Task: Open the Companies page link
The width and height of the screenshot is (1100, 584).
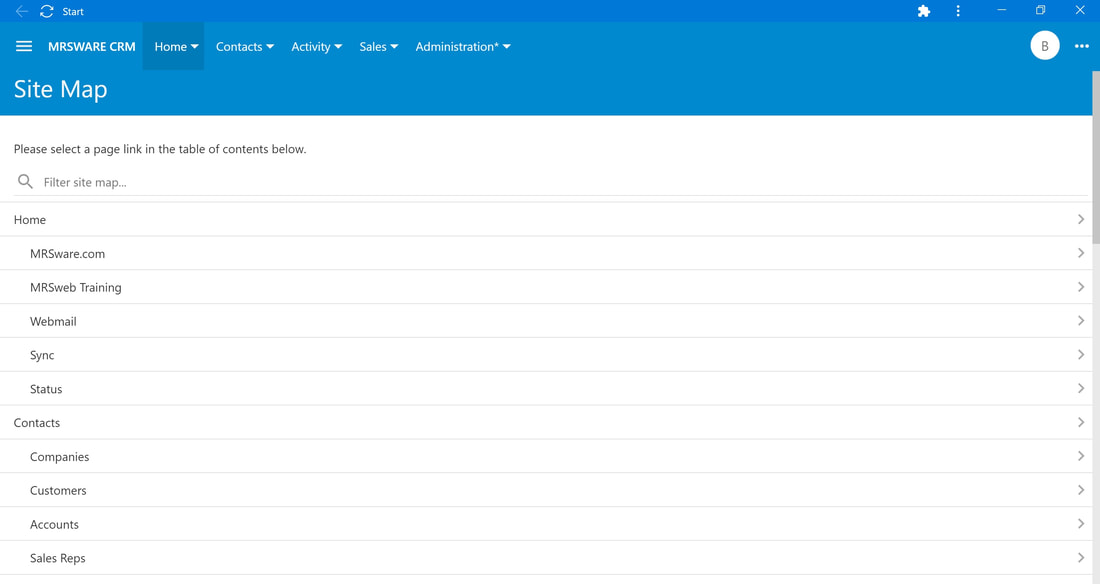Action: (x=546, y=456)
